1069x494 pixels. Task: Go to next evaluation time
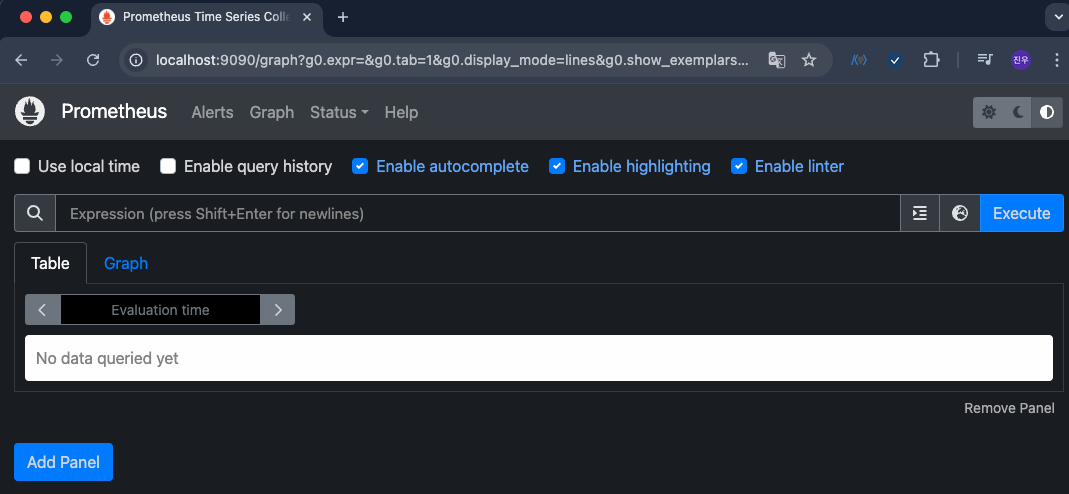(277, 310)
